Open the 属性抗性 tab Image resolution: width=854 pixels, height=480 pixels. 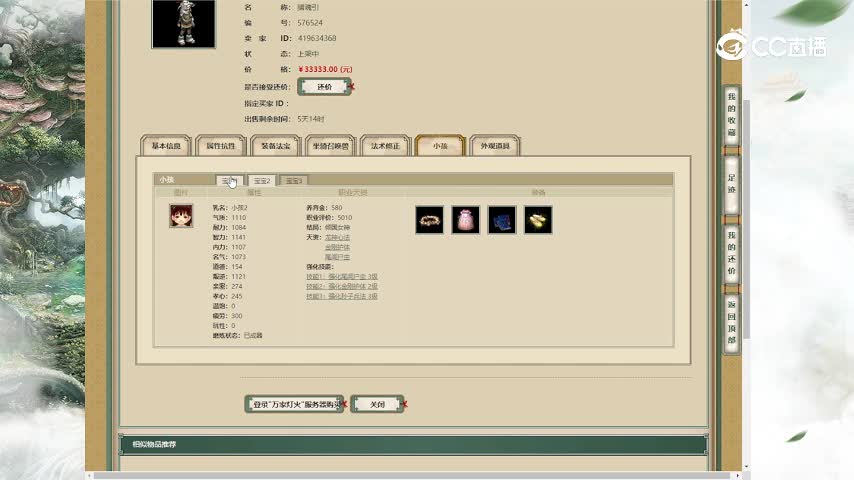coord(221,146)
